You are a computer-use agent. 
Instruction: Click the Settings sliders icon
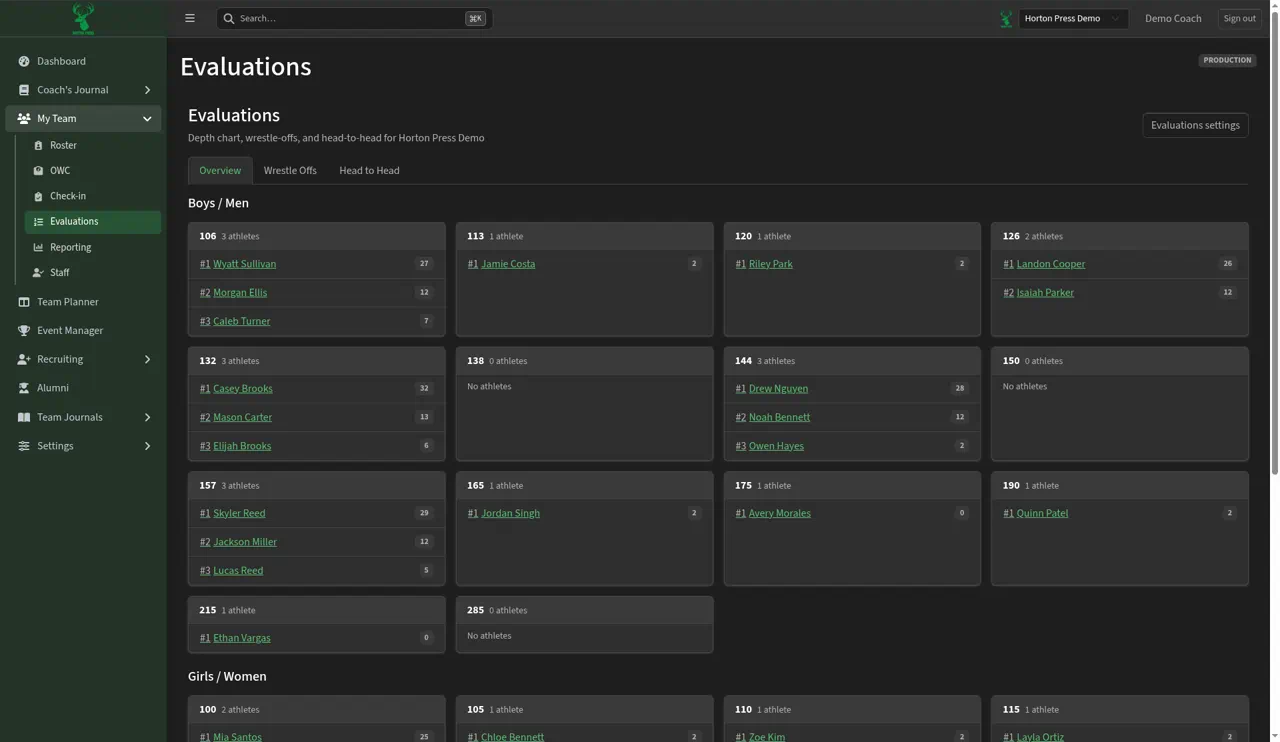tap(24, 446)
